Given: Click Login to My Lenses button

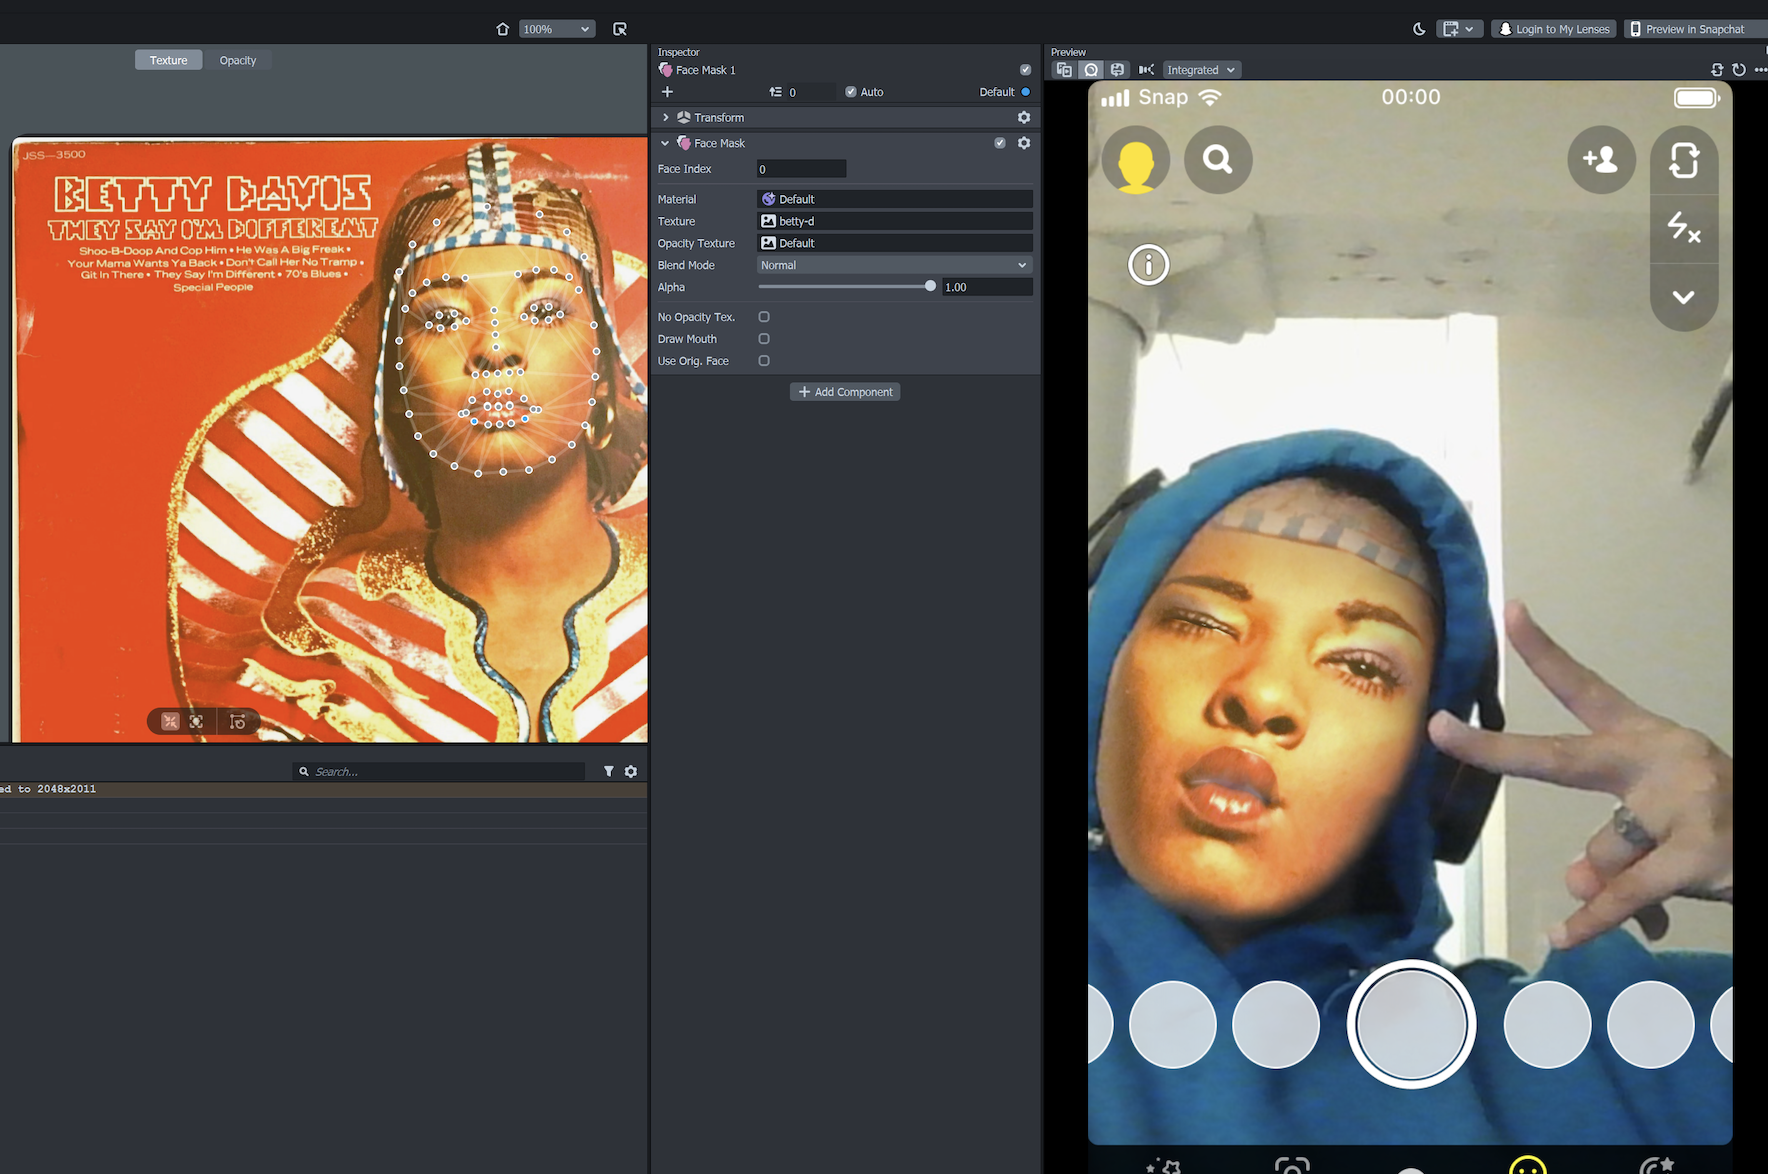Looking at the screenshot, I should tap(1554, 29).
